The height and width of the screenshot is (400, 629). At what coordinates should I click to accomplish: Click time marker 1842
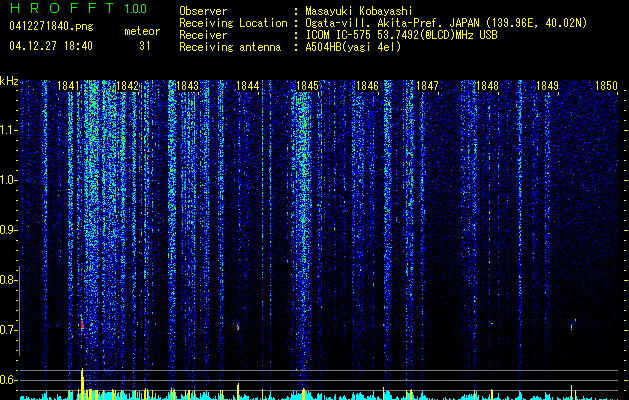click(128, 86)
